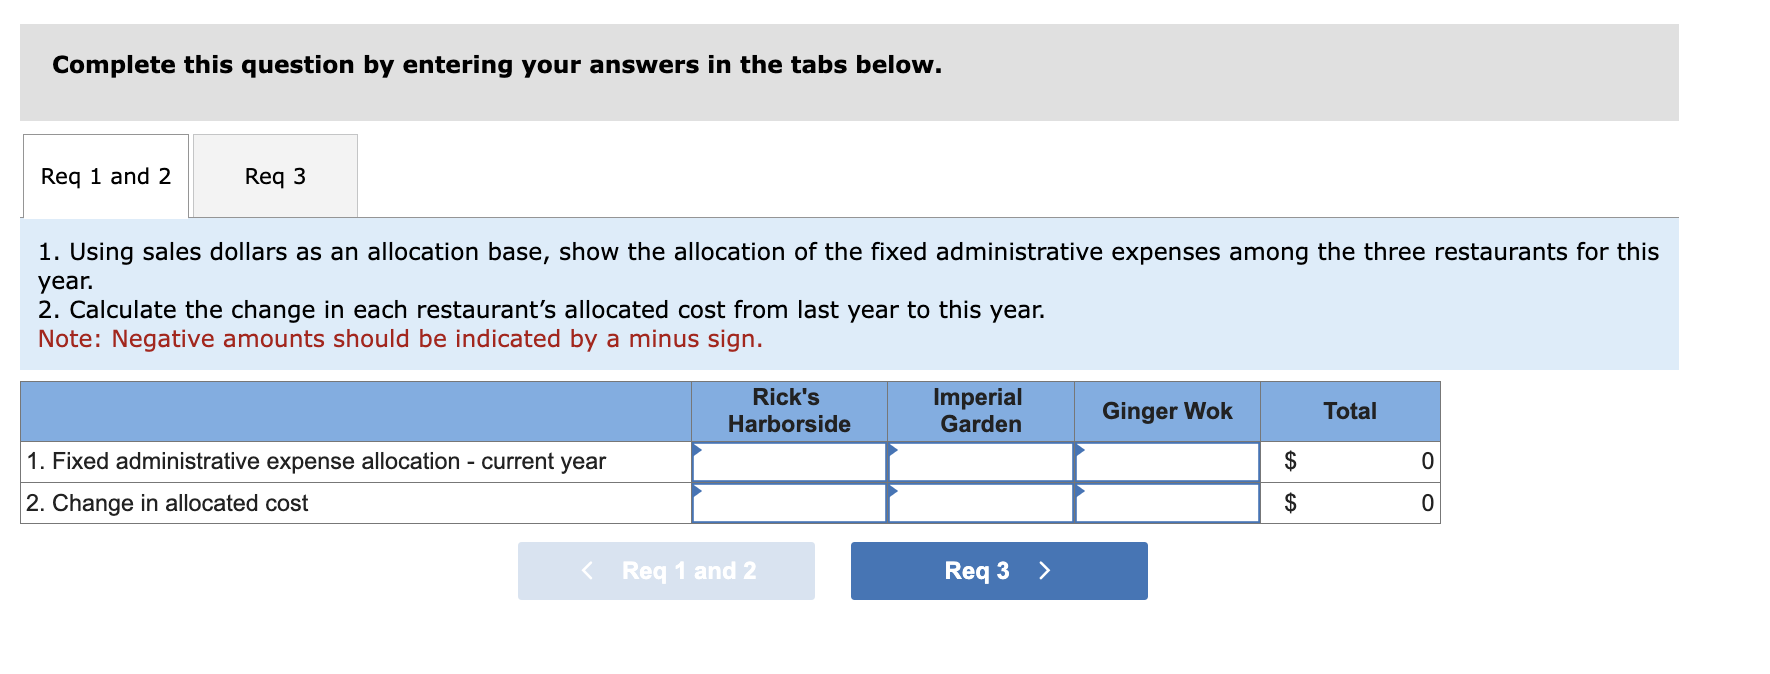This screenshot has height=674, width=1770.
Task: Select the Req 1 and 2 tab
Action: 105,176
